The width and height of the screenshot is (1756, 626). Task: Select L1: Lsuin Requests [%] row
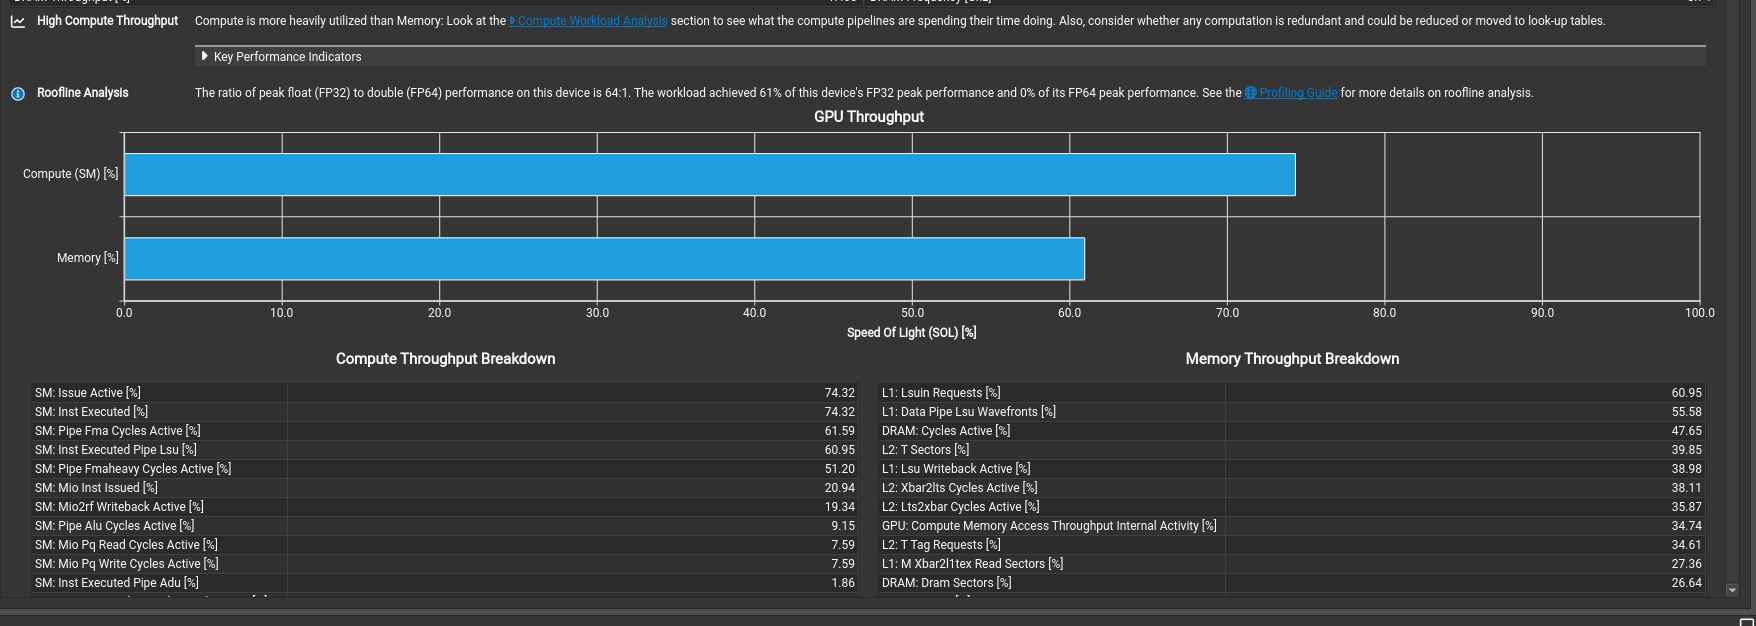(1292, 393)
